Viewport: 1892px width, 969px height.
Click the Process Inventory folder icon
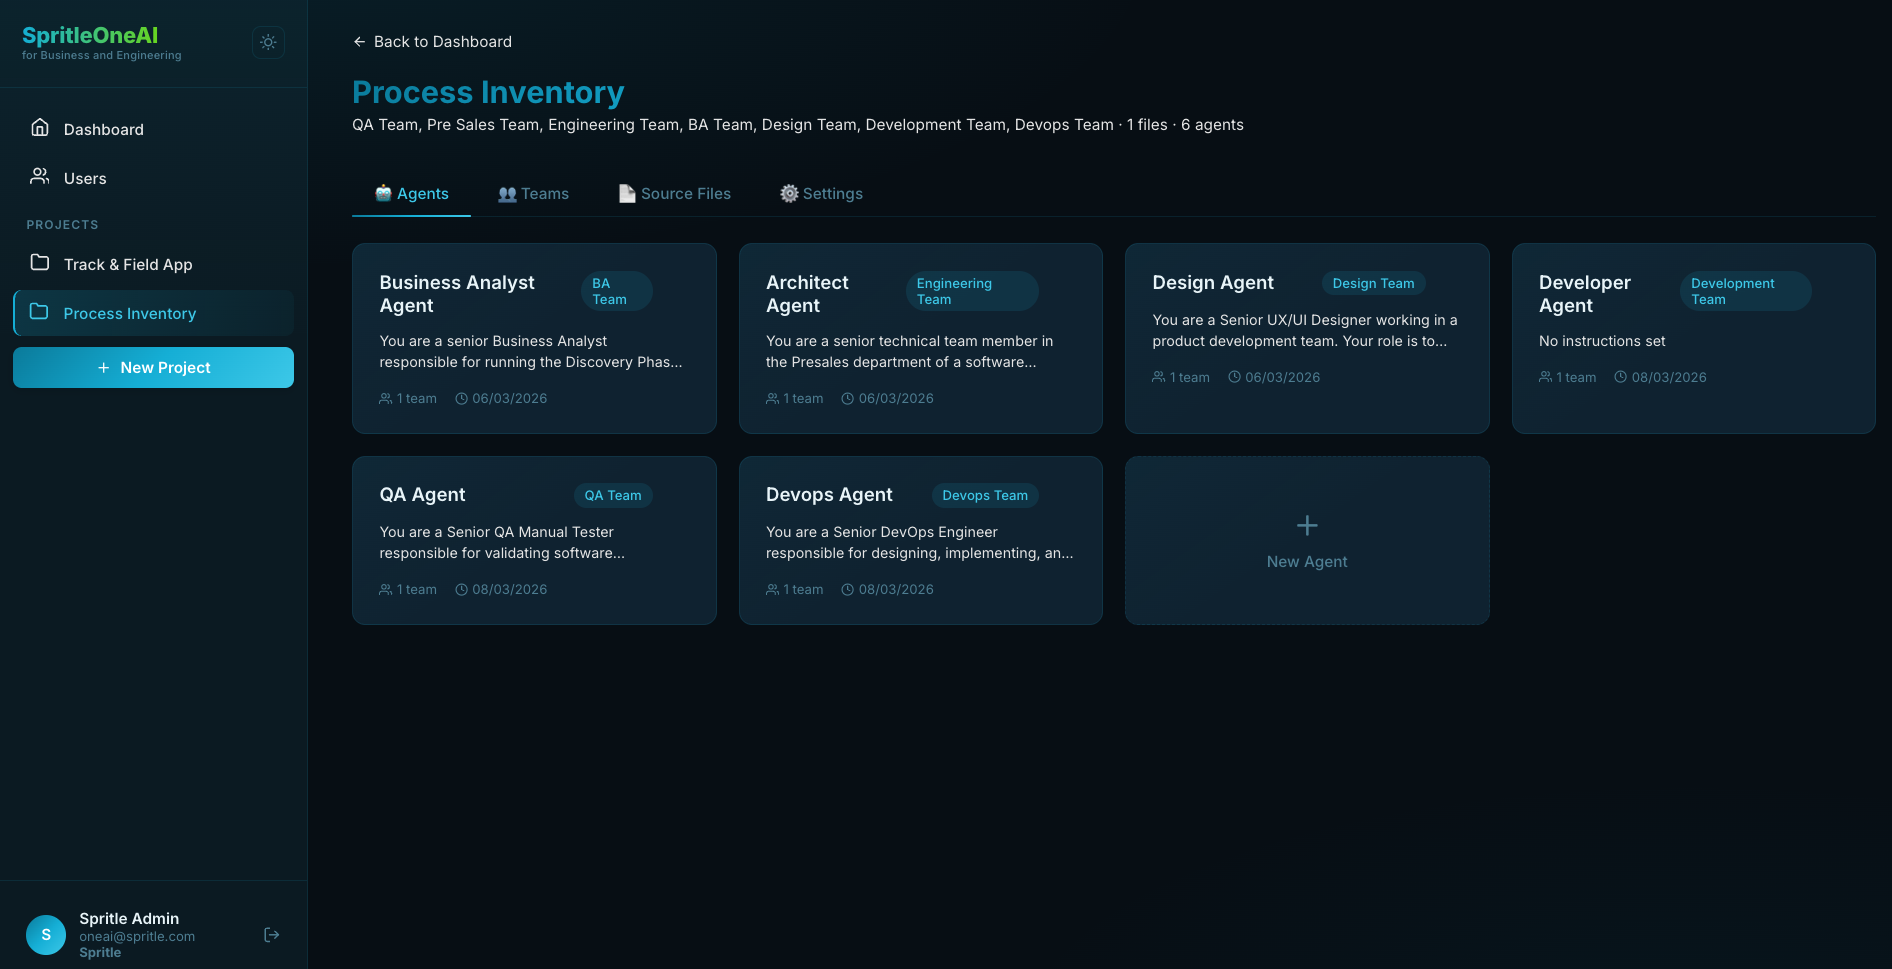[39, 312]
